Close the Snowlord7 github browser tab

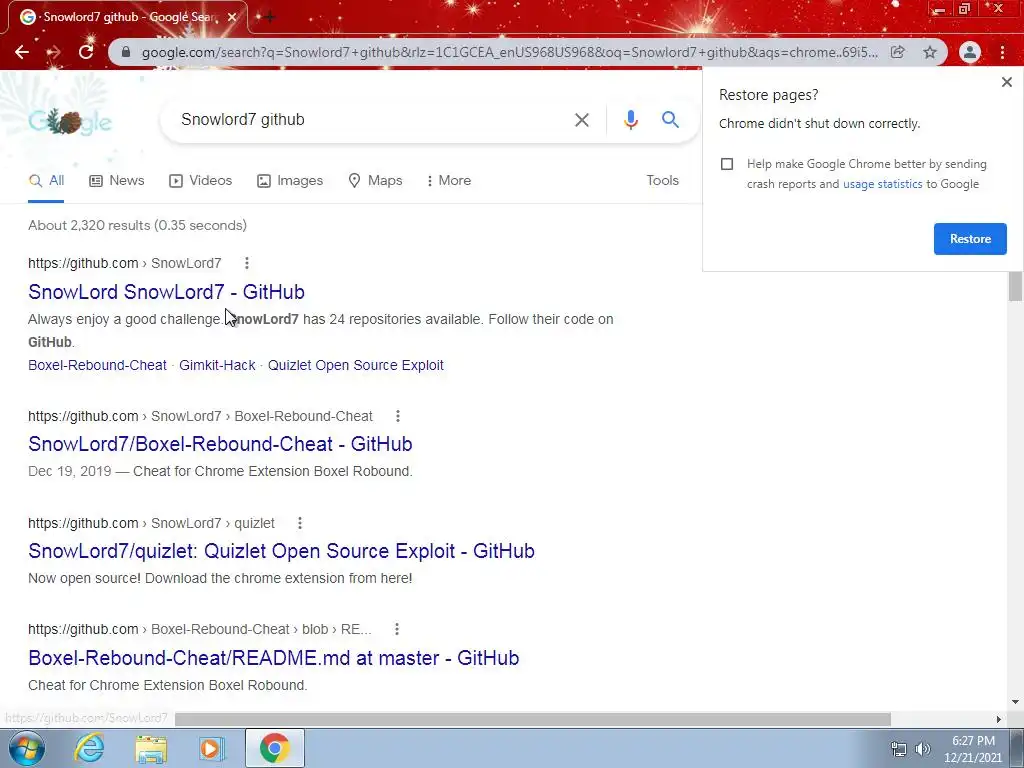click(232, 17)
